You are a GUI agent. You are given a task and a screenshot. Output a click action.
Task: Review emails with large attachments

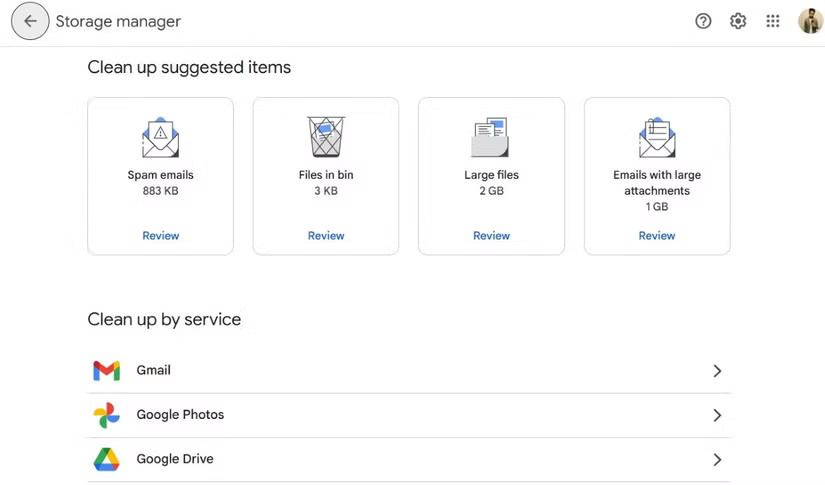click(x=657, y=236)
